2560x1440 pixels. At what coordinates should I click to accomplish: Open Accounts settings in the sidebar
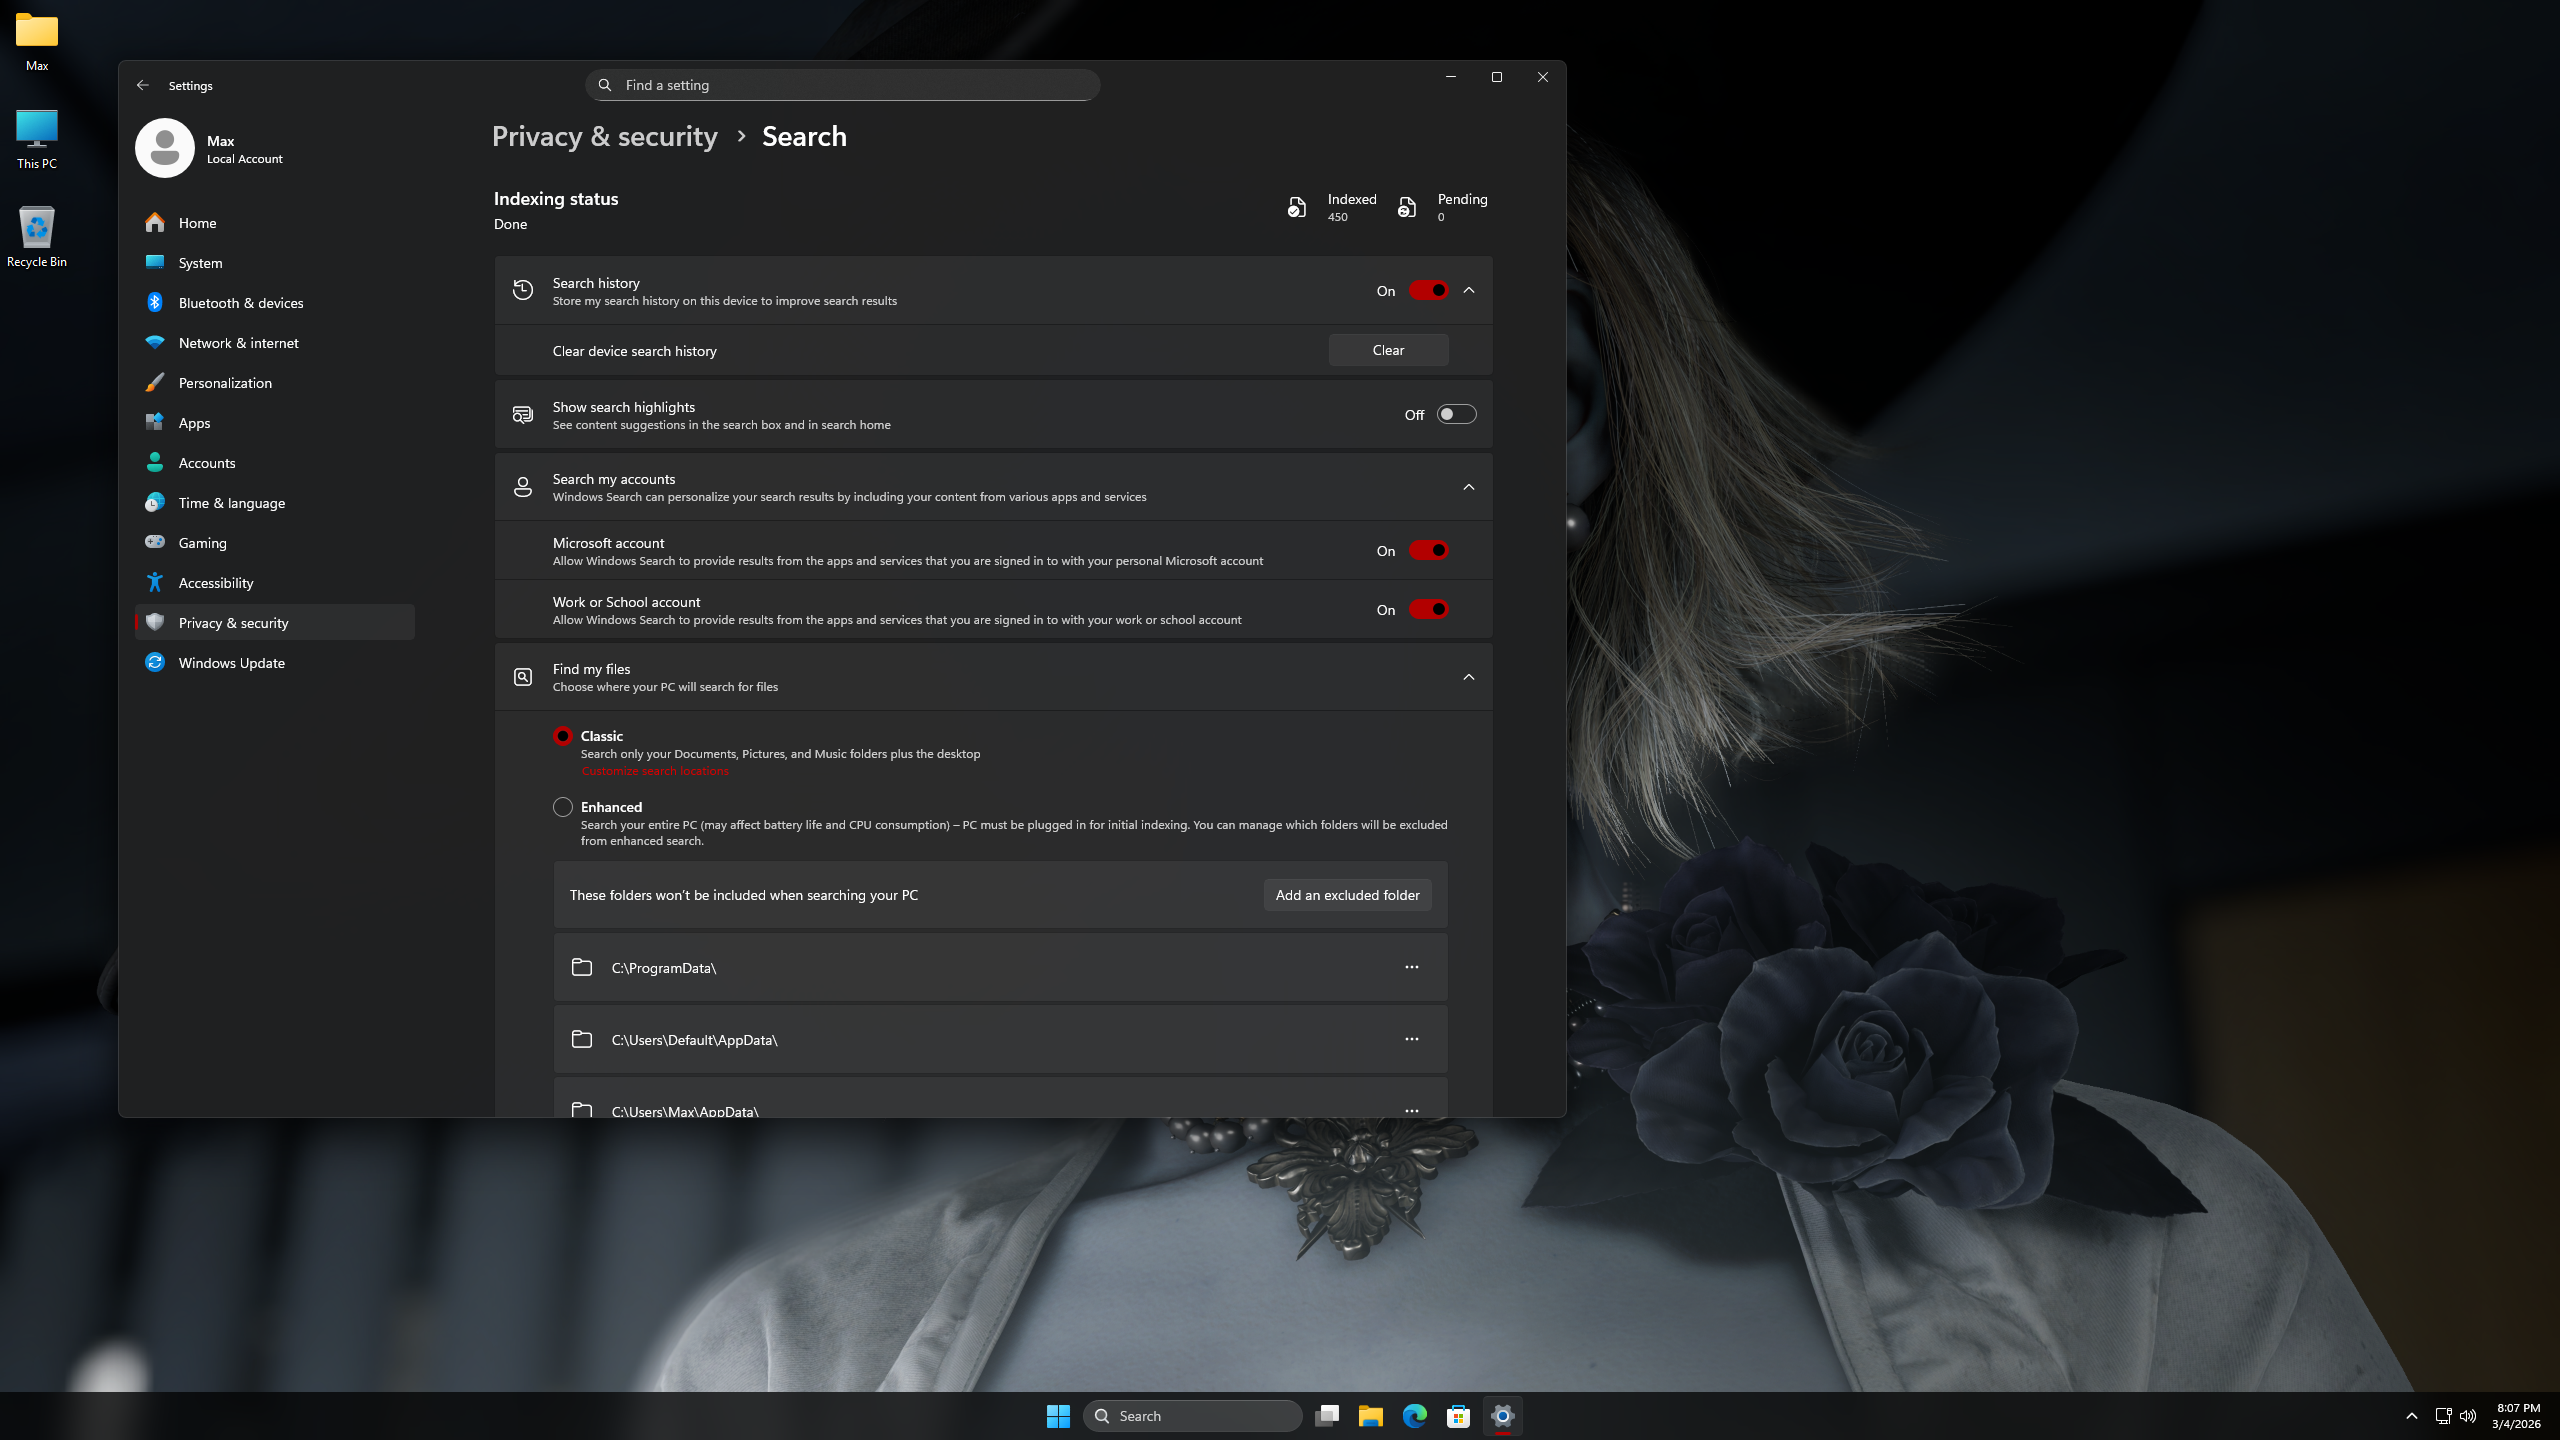click(x=275, y=463)
